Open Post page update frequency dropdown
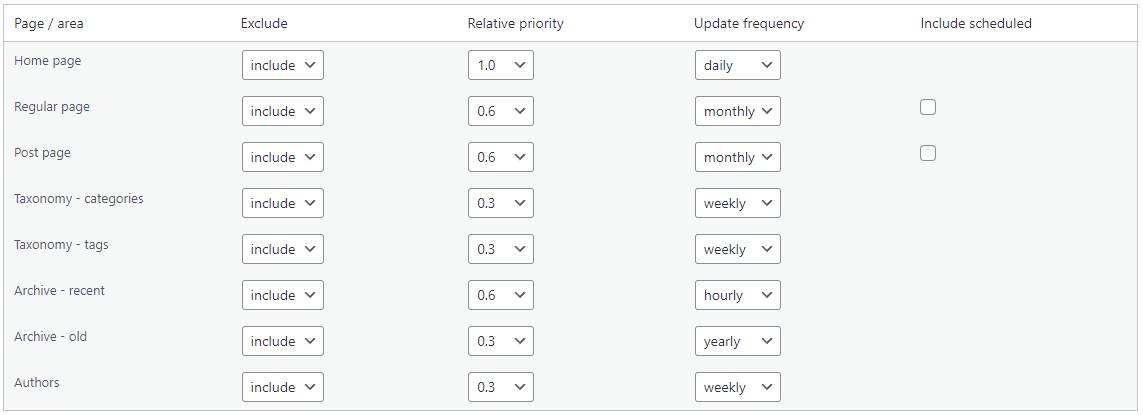 (737, 158)
